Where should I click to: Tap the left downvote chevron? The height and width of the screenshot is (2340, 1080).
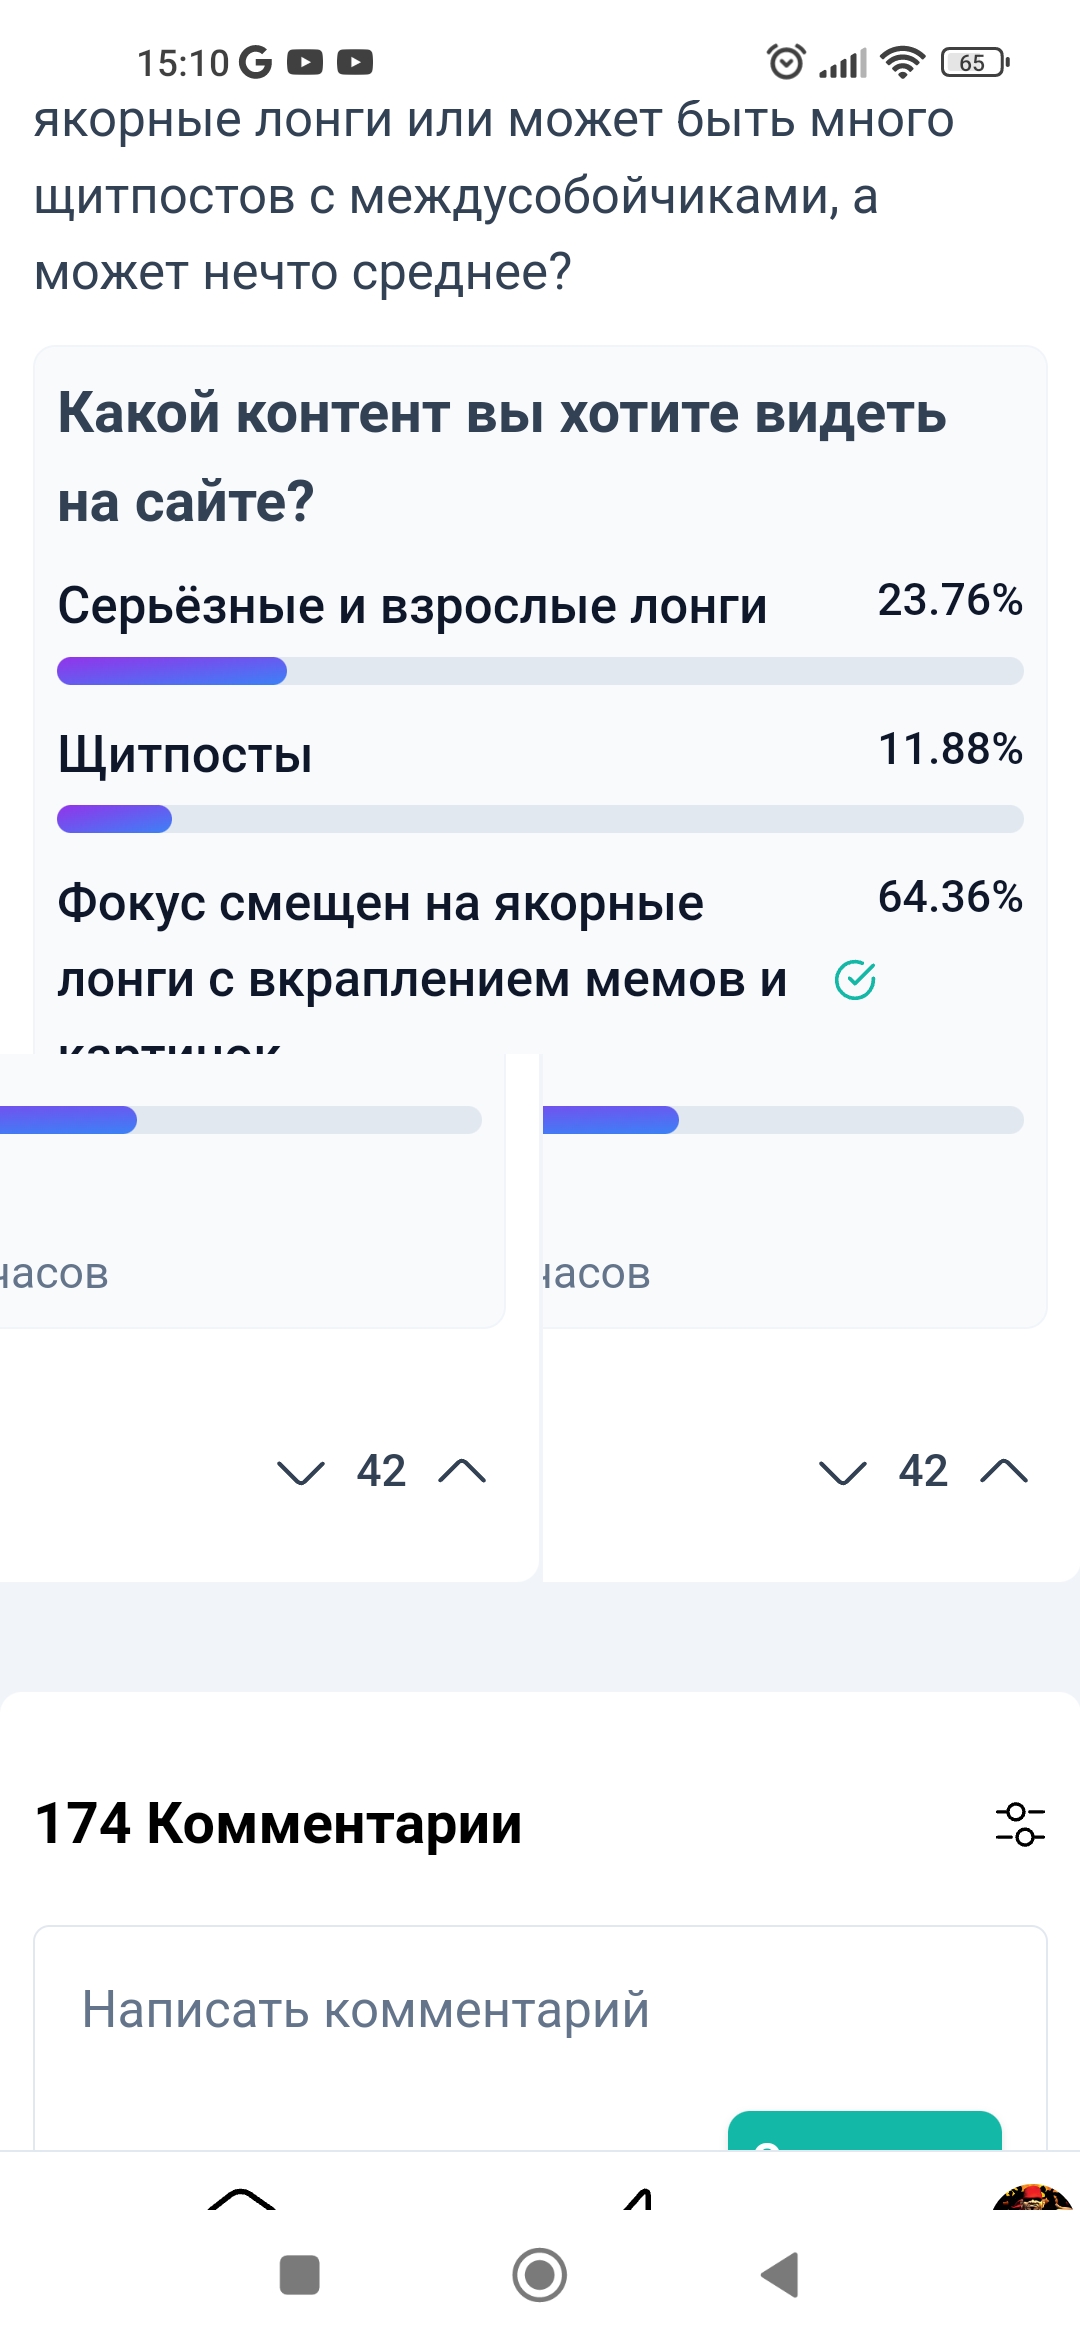[301, 1472]
